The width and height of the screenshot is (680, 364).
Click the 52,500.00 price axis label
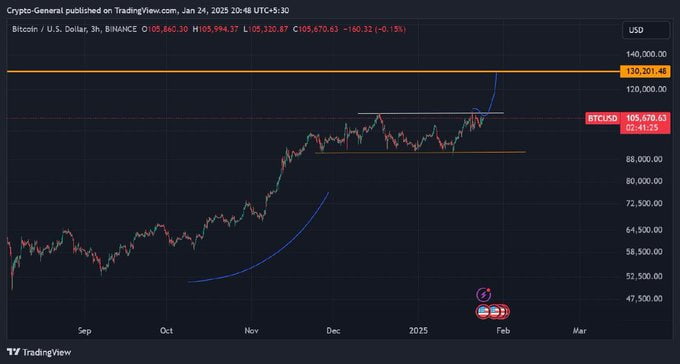644,276
